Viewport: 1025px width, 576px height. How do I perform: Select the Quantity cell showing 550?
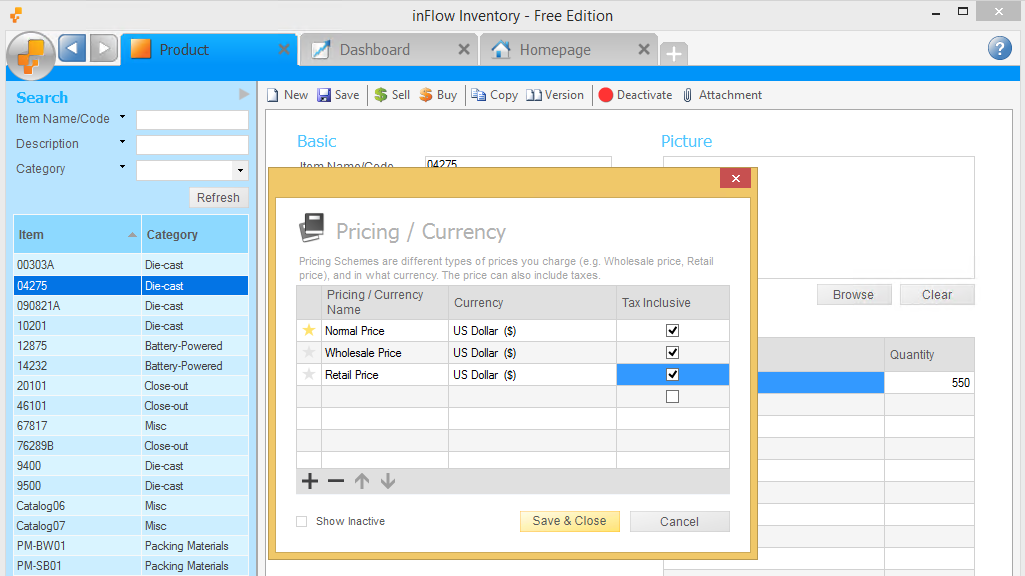click(x=929, y=382)
